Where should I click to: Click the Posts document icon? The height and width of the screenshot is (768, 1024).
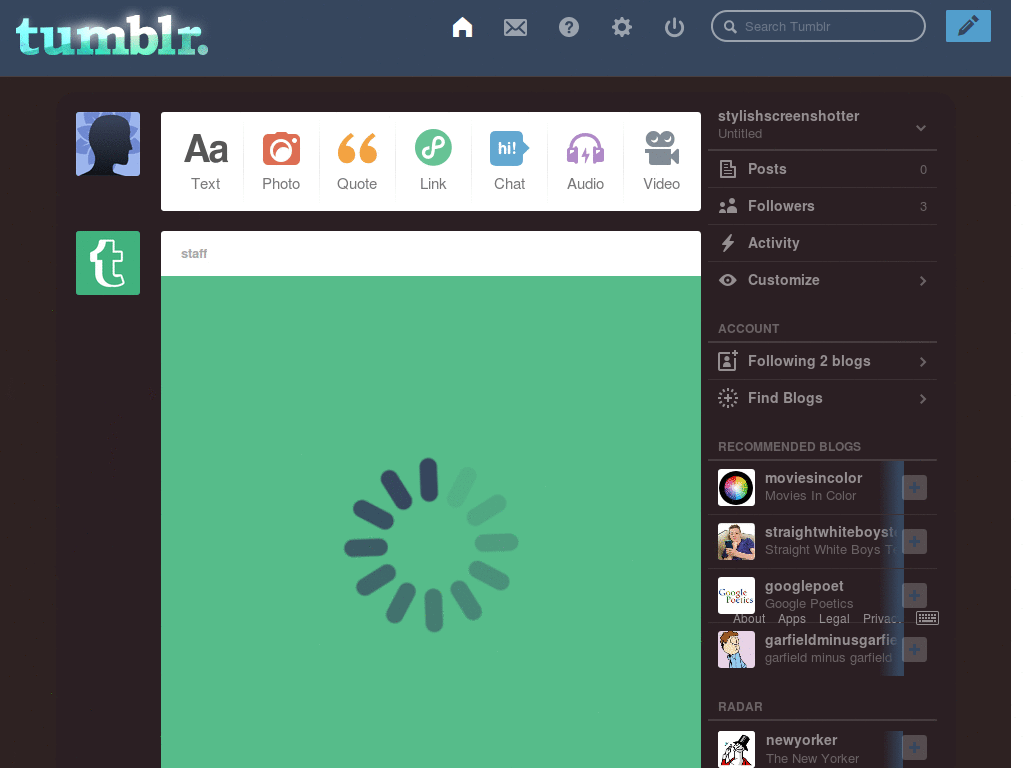728,169
